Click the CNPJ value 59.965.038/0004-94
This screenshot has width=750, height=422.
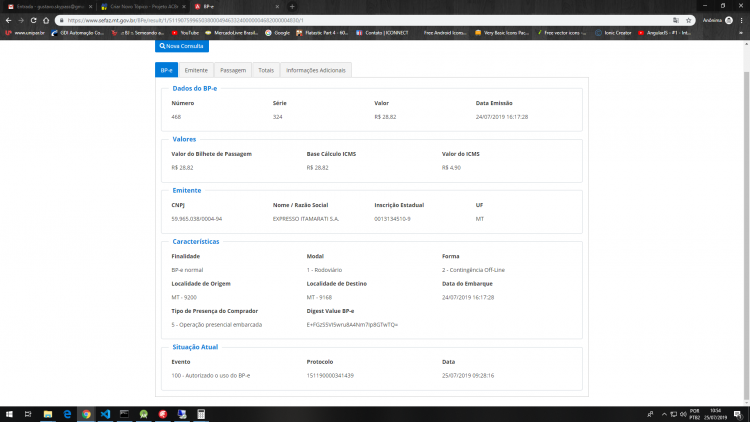coord(197,219)
